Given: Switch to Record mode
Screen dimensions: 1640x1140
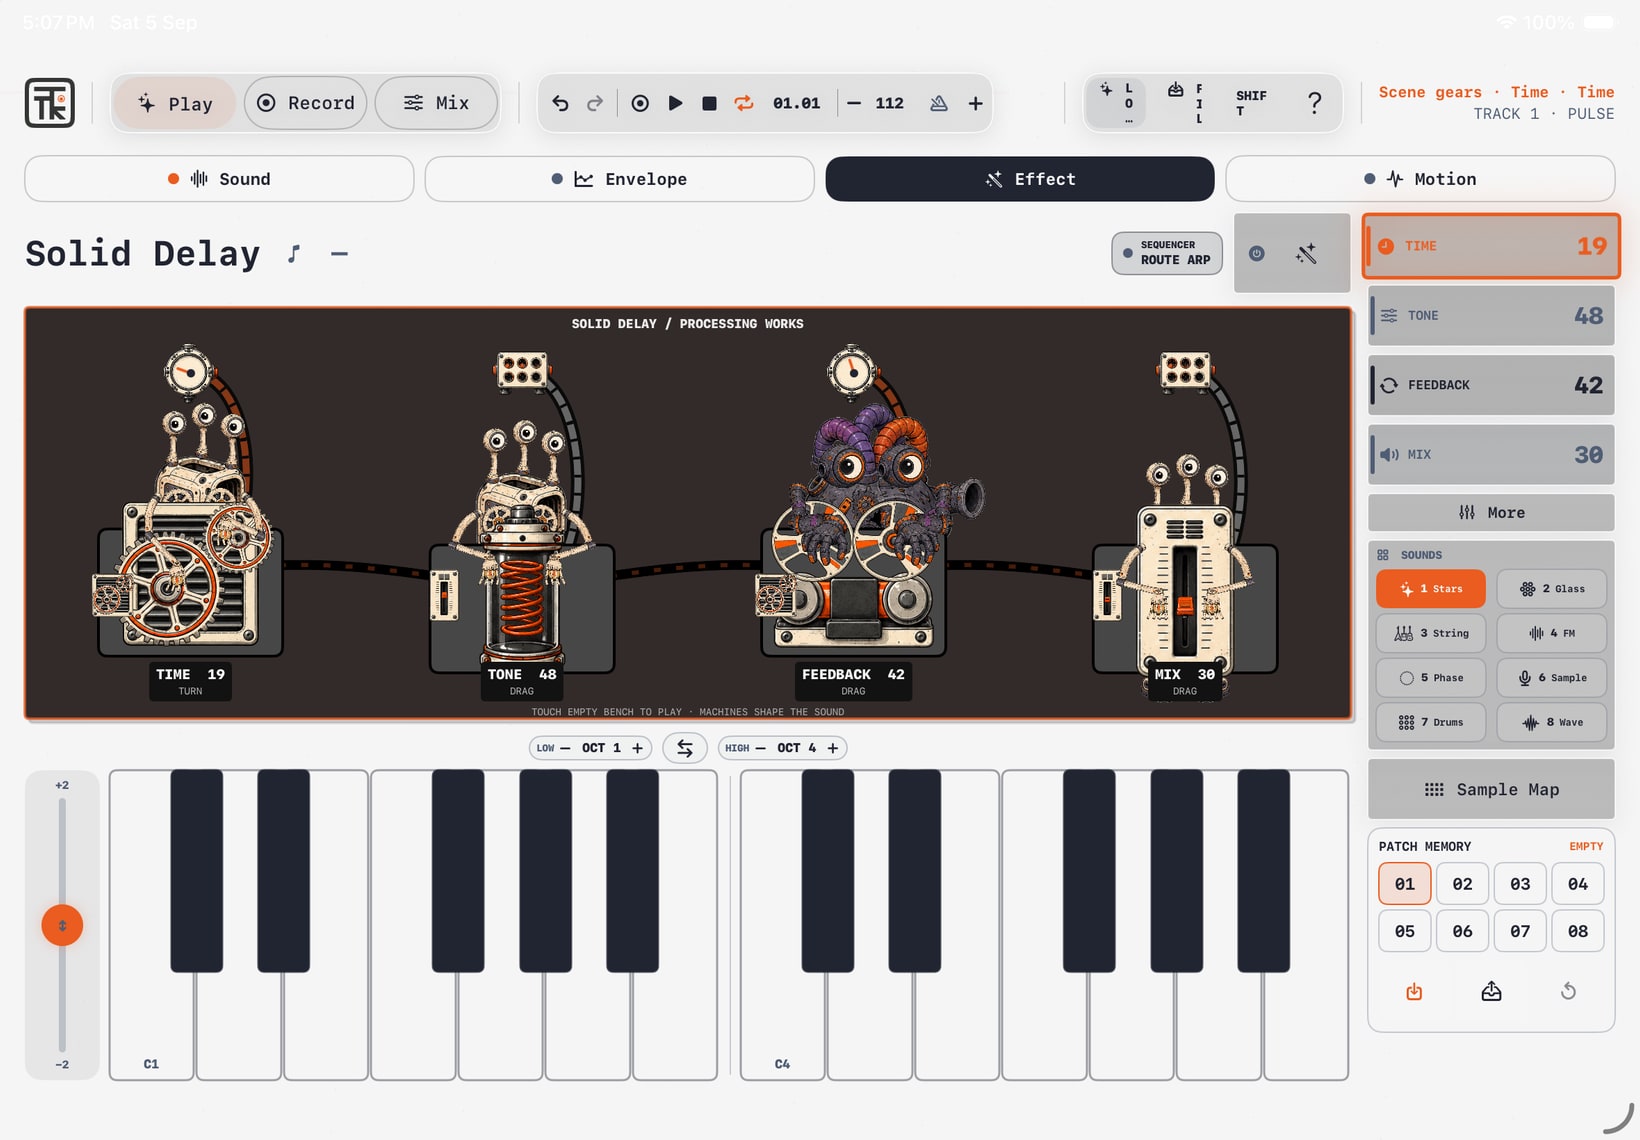Looking at the screenshot, I should click(x=306, y=103).
